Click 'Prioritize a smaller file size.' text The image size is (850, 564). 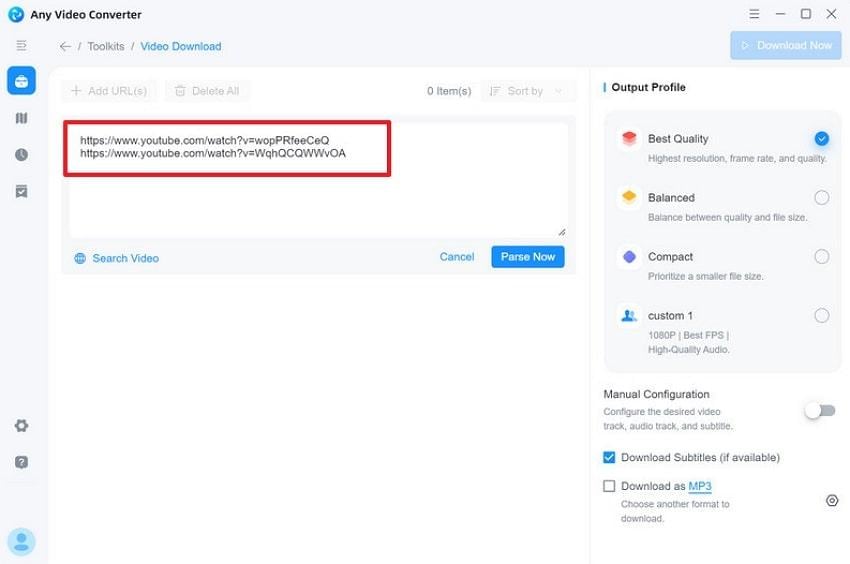point(705,277)
